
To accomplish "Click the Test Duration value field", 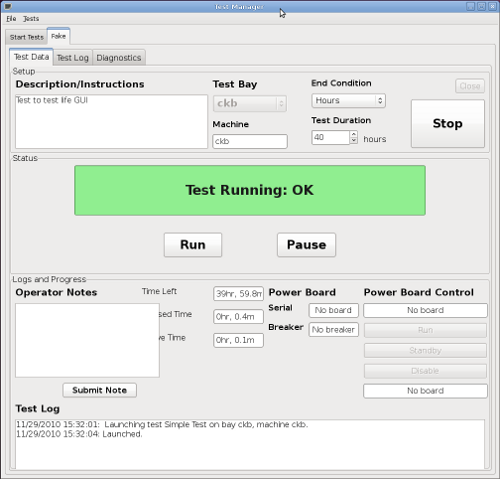I will tap(331, 137).
